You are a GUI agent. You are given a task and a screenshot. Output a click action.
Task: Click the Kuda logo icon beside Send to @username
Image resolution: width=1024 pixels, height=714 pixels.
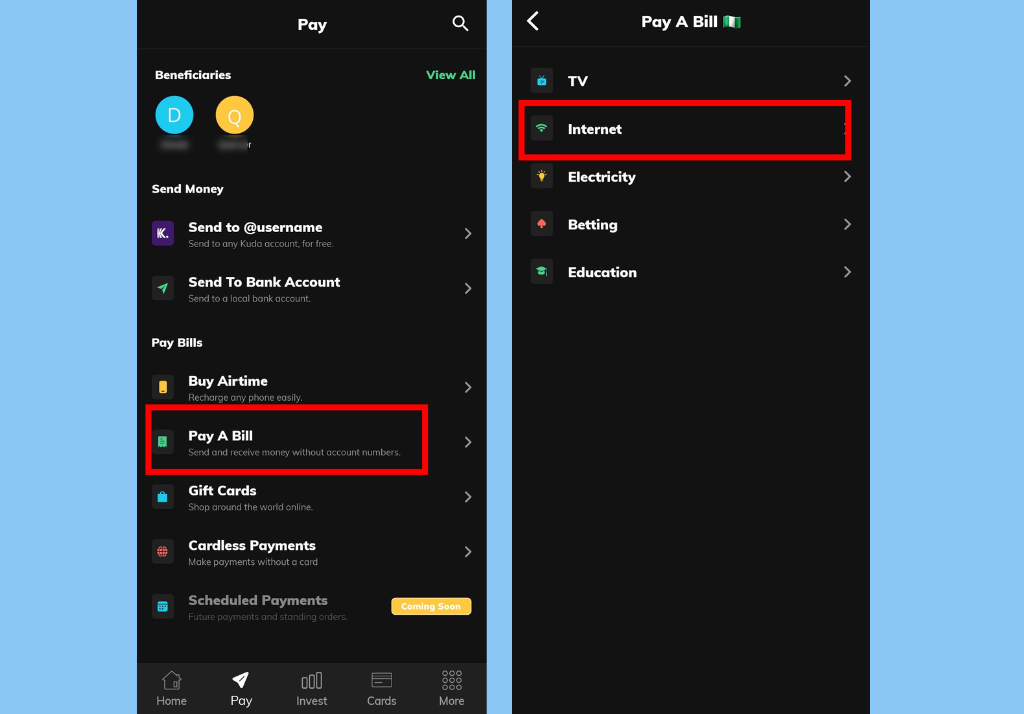[x=163, y=233]
